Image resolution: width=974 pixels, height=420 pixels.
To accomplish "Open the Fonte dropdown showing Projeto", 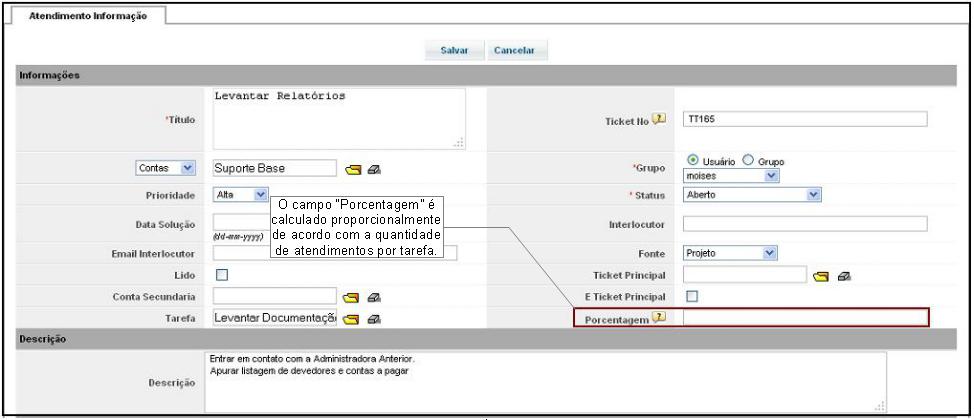I will coord(730,253).
